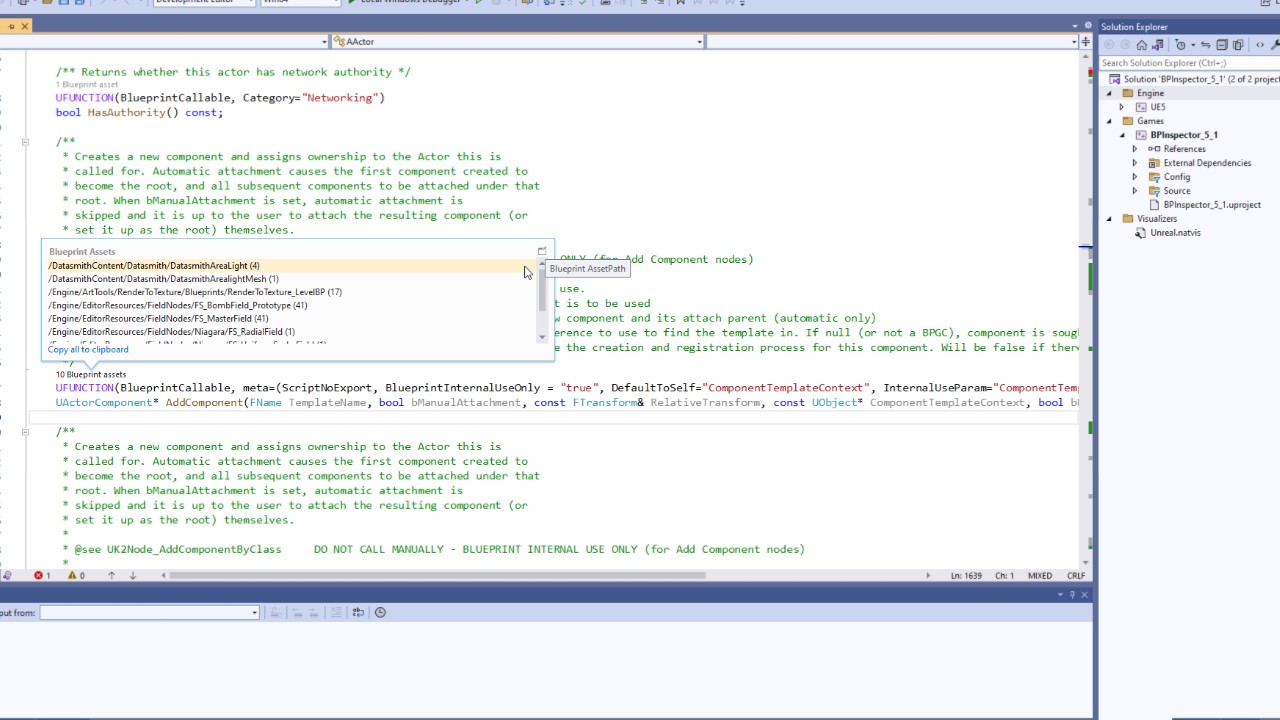Collapse all in Solution Explorer toolbar

[x=1222, y=45]
